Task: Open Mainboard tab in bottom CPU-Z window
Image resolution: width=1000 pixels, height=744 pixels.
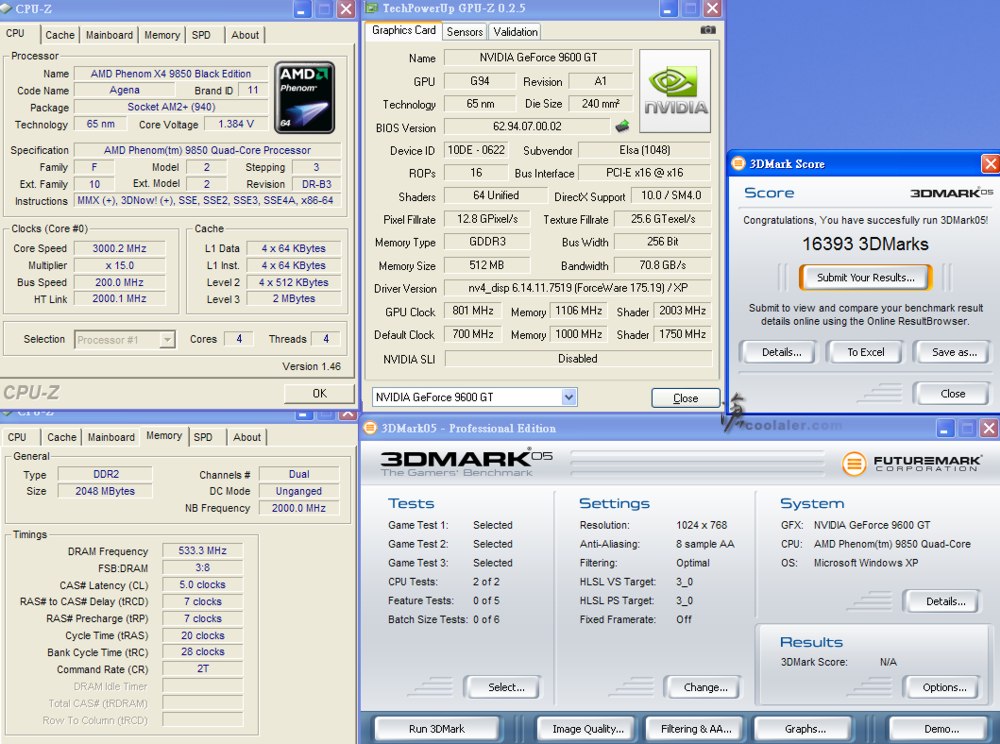Action: pyautogui.click(x=111, y=437)
